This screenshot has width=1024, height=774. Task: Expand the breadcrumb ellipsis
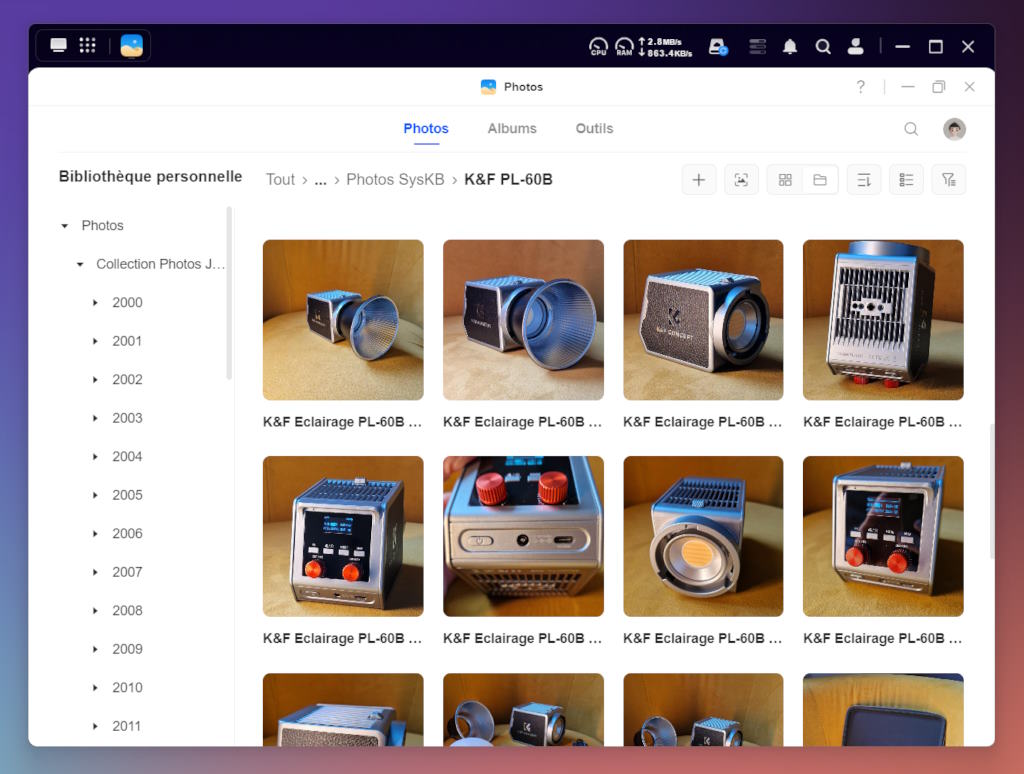[320, 181]
